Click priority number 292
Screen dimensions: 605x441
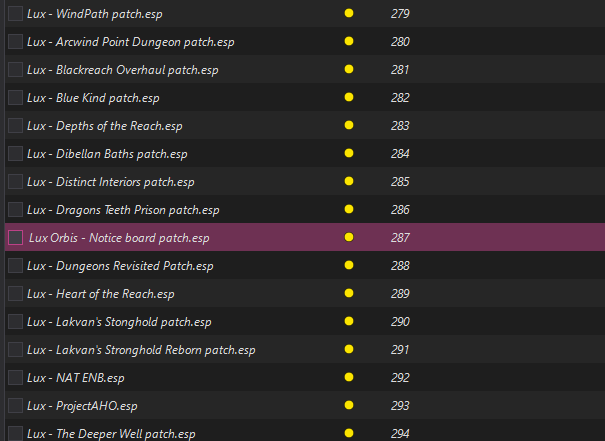click(400, 378)
